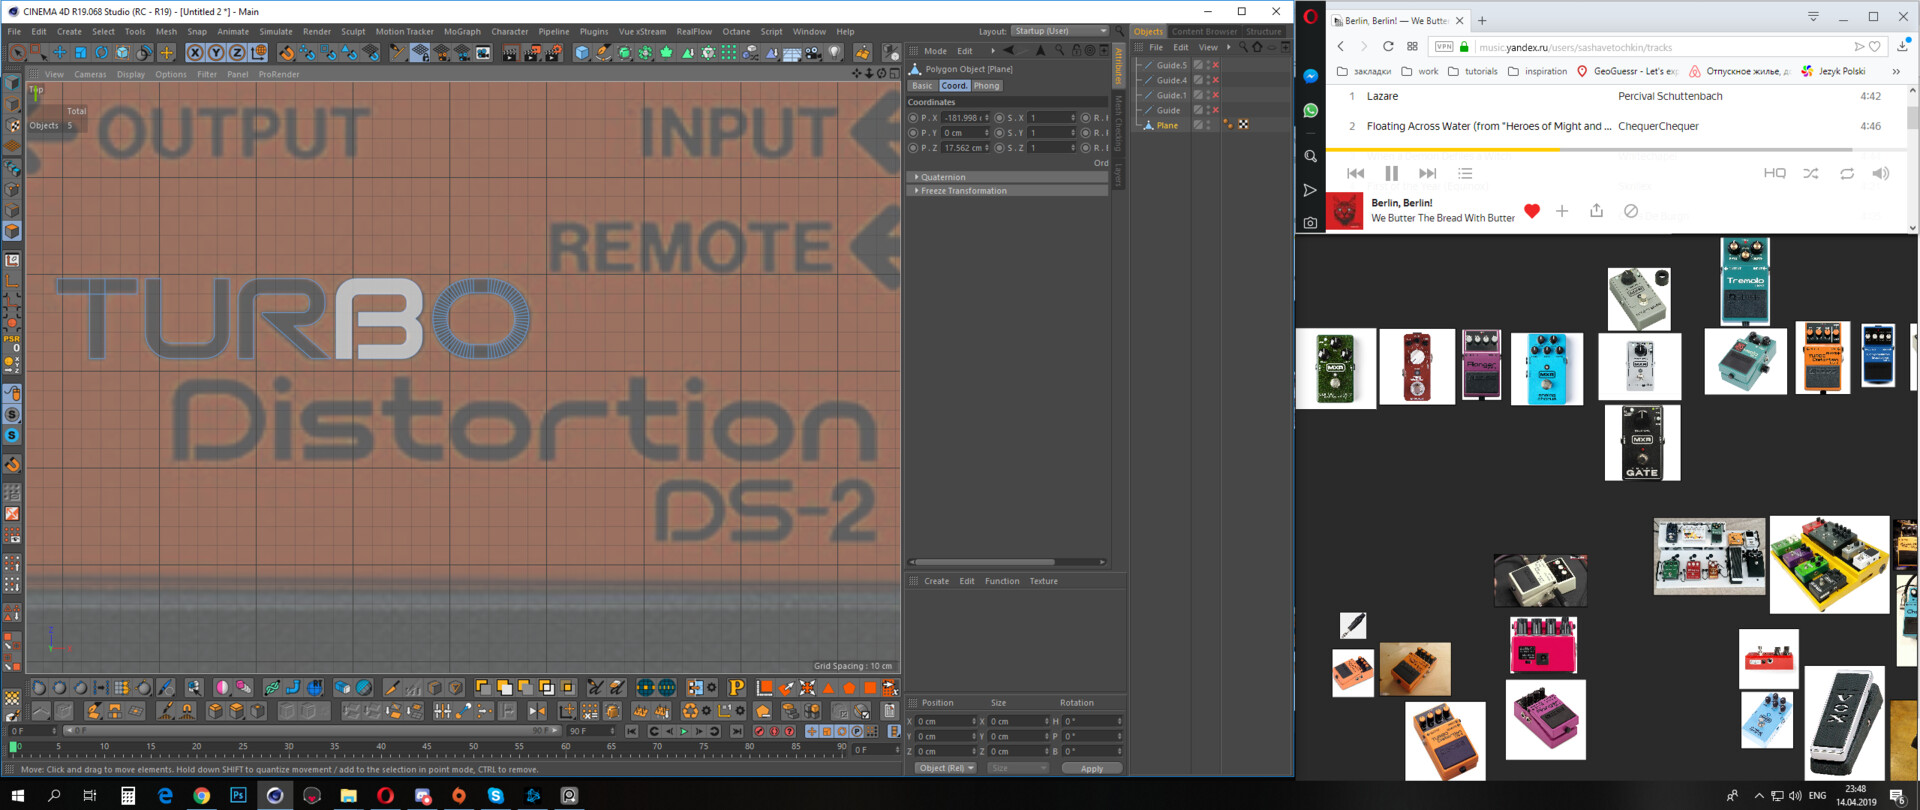Toggle repeat in Yandex Music player
1920x810 pixels.
click(x=1847, y=173)
